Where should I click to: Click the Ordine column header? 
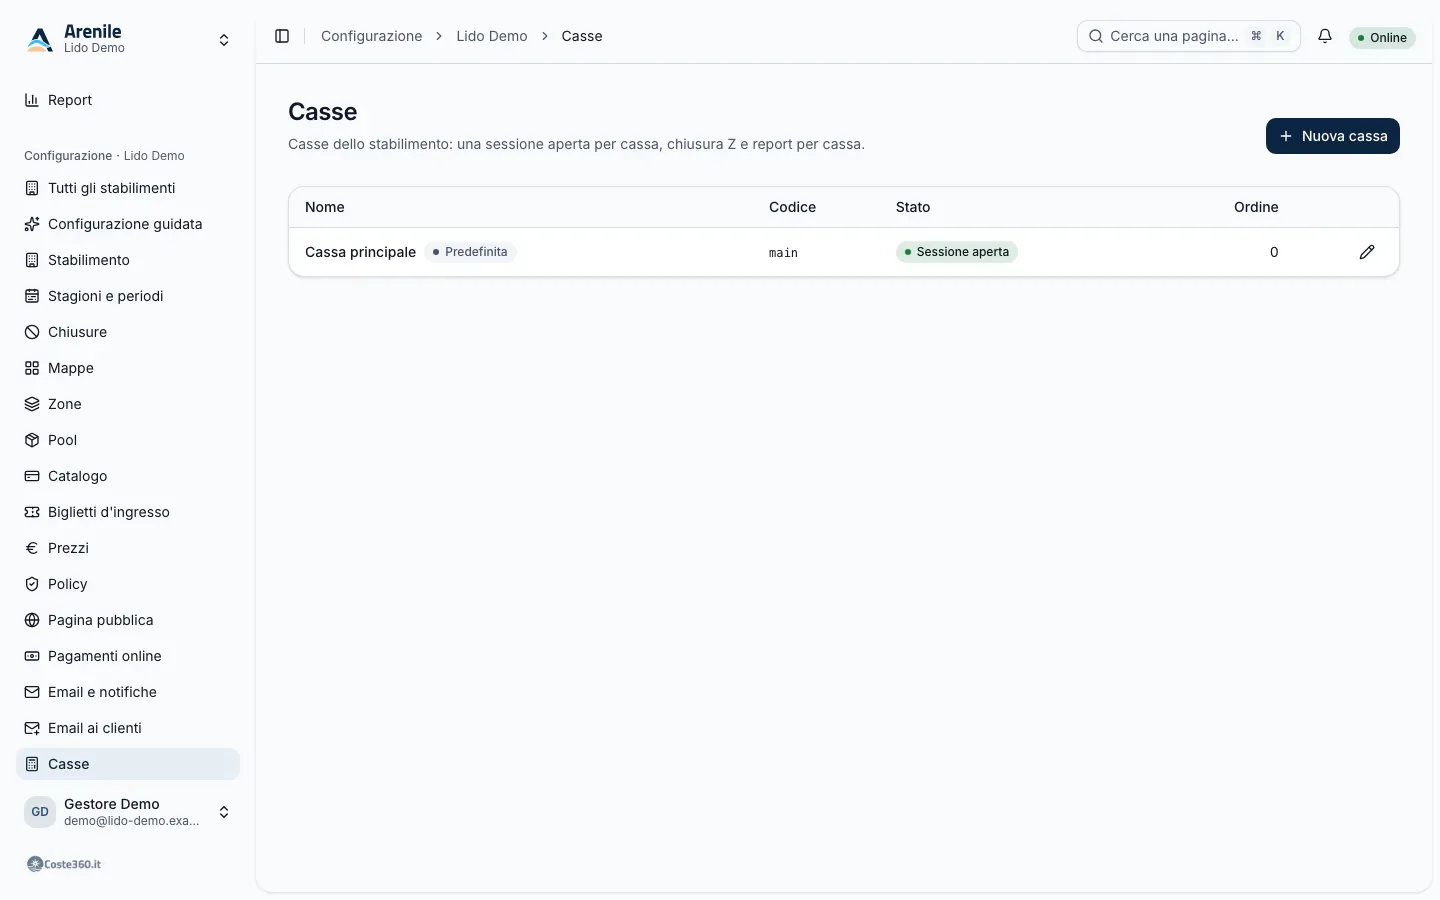[1256, 207]
